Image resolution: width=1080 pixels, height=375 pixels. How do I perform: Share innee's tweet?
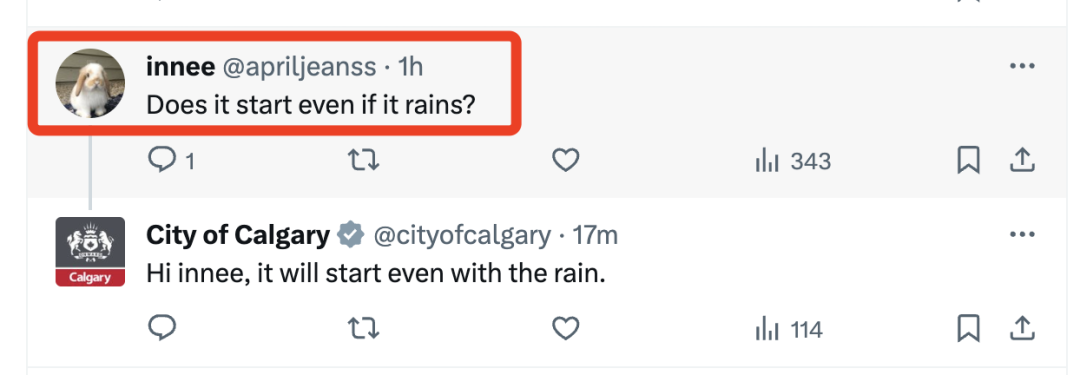coord(1023,161)
